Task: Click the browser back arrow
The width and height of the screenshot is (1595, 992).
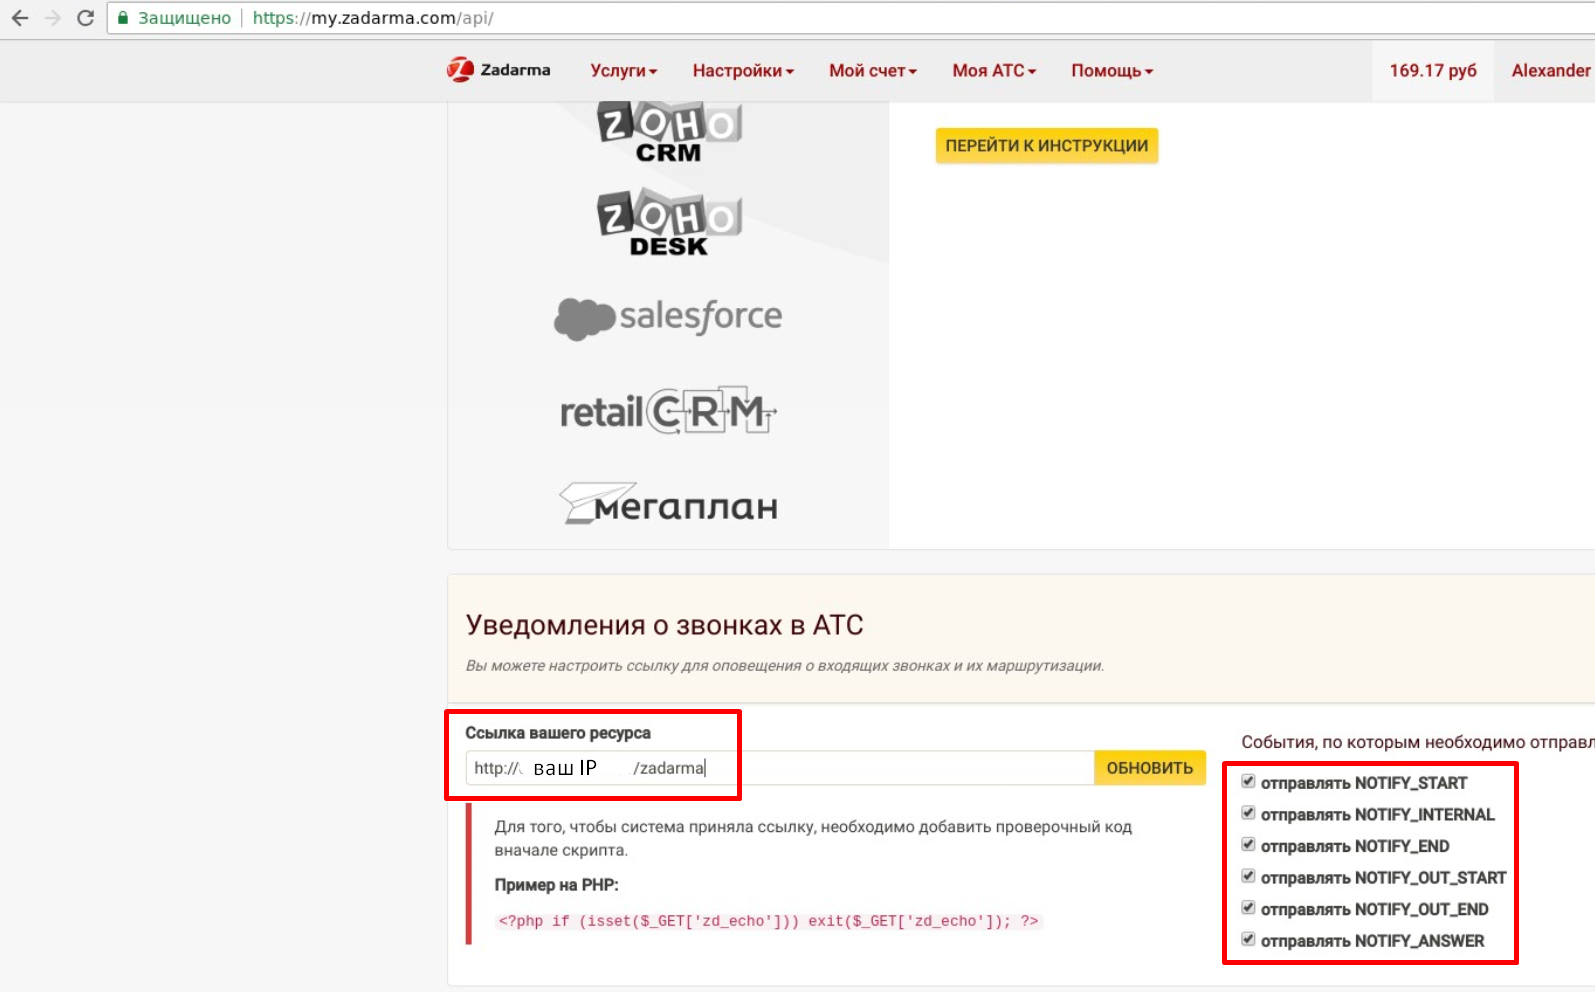Action: coord(20,18)
